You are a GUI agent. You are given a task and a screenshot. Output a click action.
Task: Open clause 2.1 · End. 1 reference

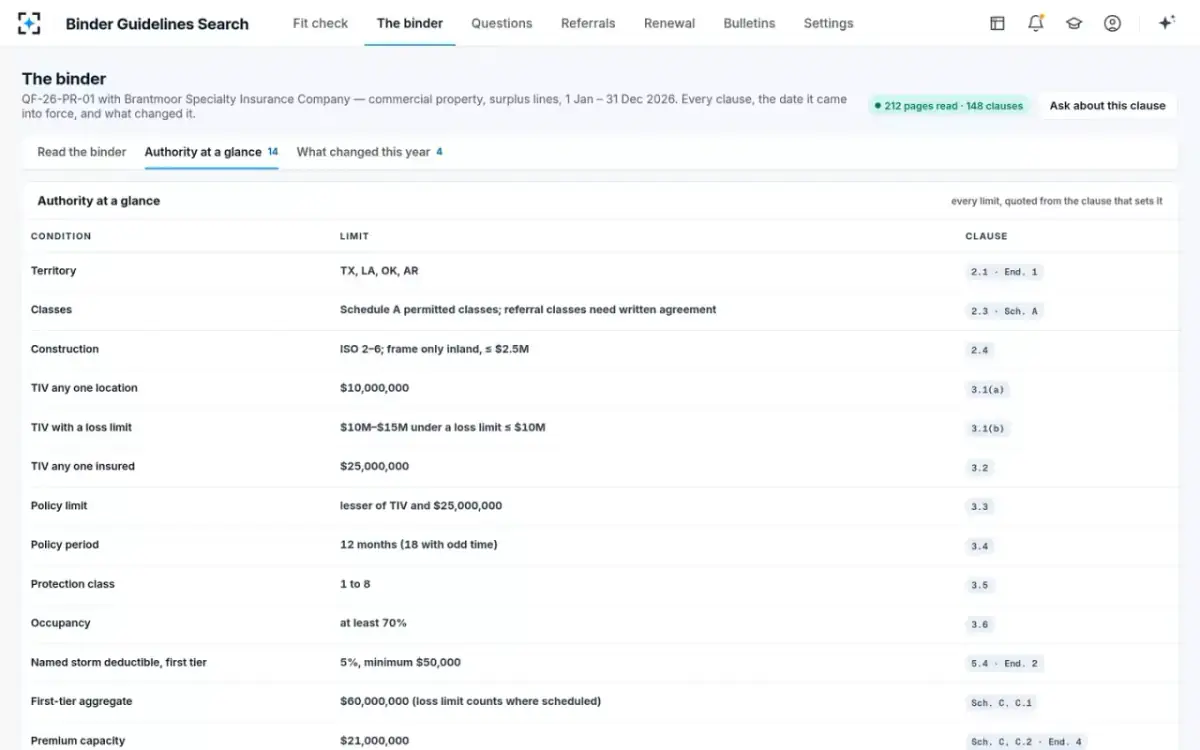tap(1004, 272)
